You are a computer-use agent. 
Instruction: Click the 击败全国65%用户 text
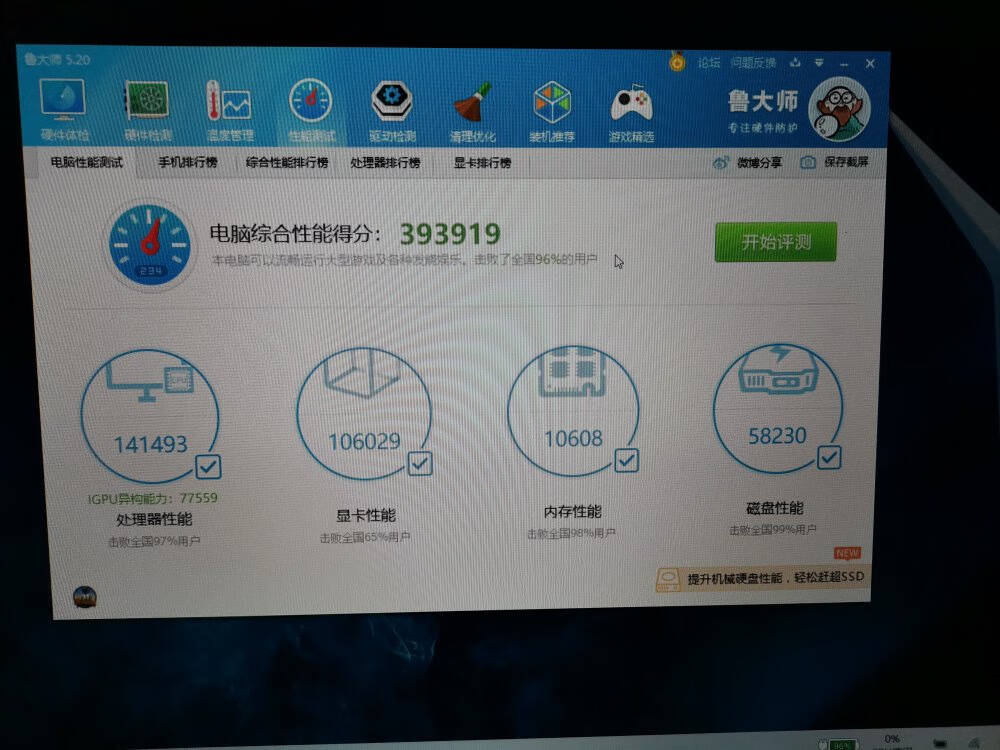coord(365,538)
